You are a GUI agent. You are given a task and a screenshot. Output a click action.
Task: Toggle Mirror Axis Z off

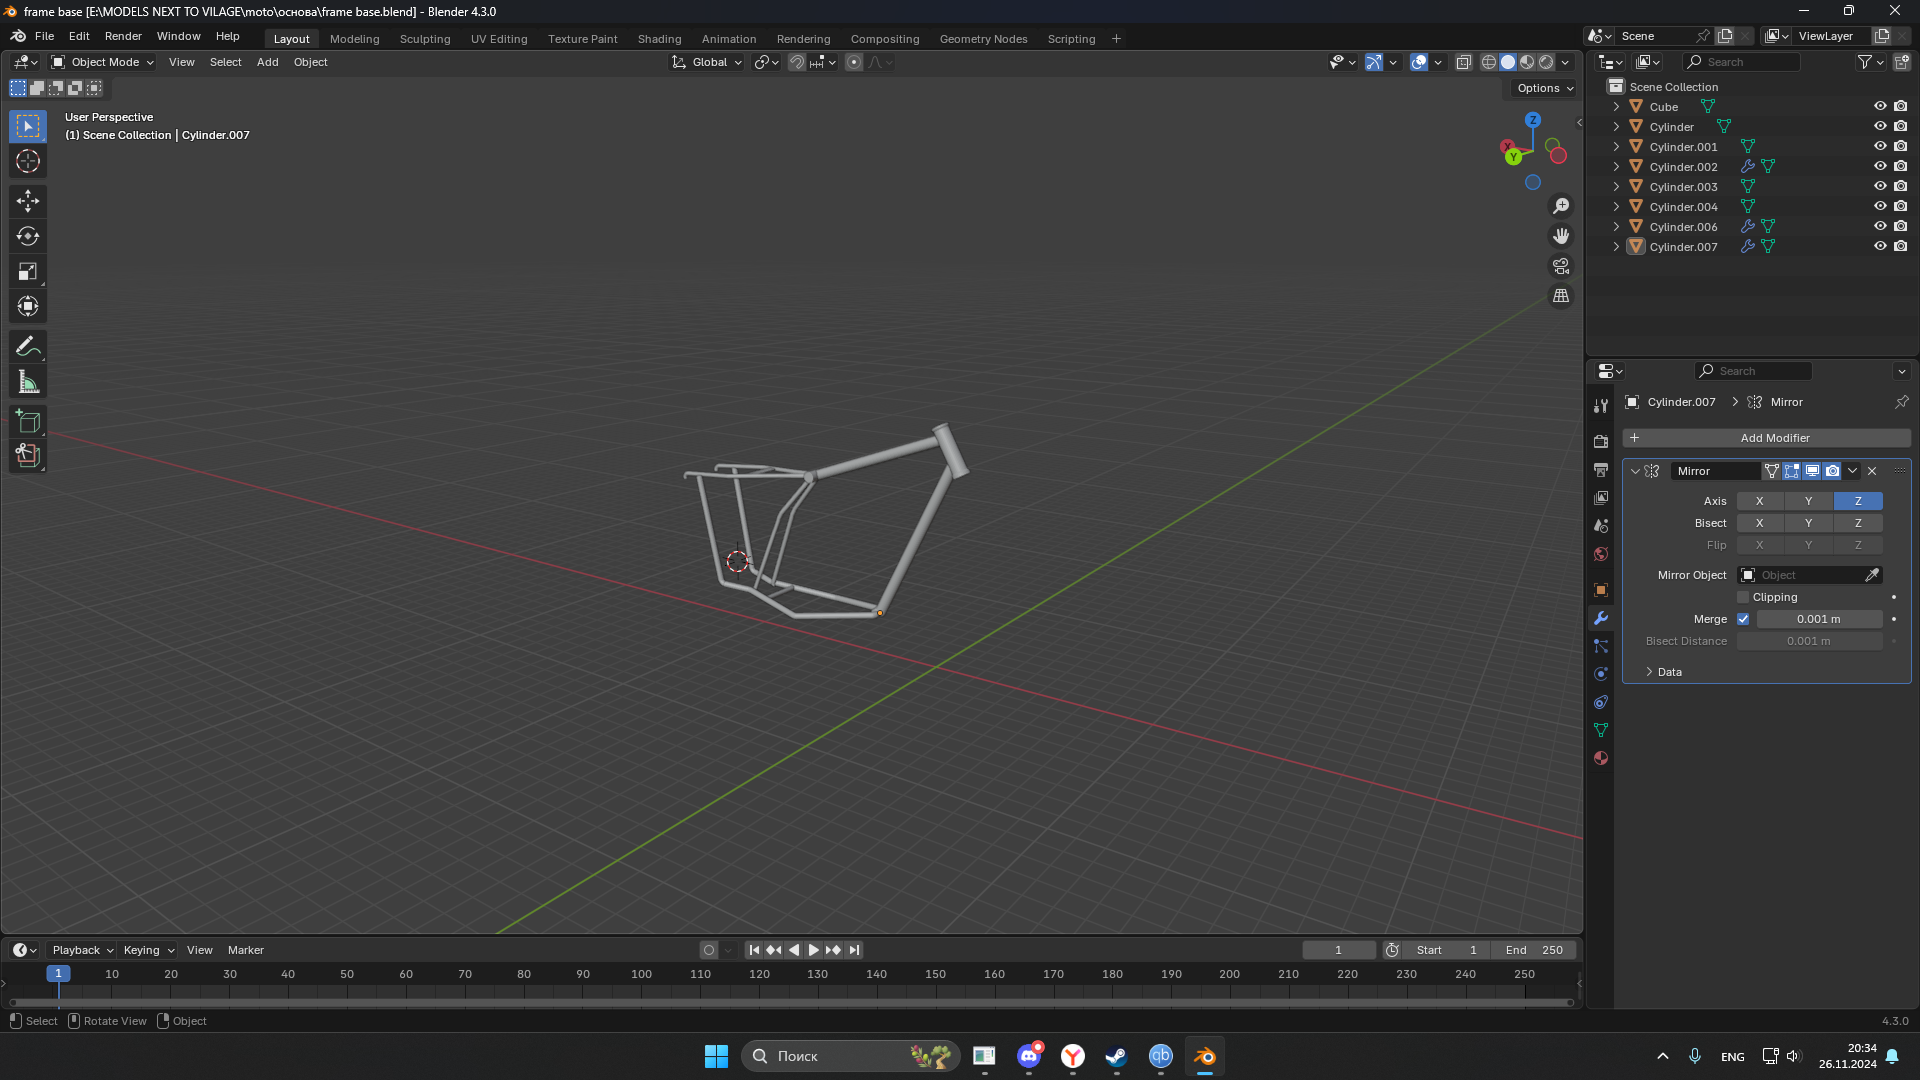pos(1858,501)
